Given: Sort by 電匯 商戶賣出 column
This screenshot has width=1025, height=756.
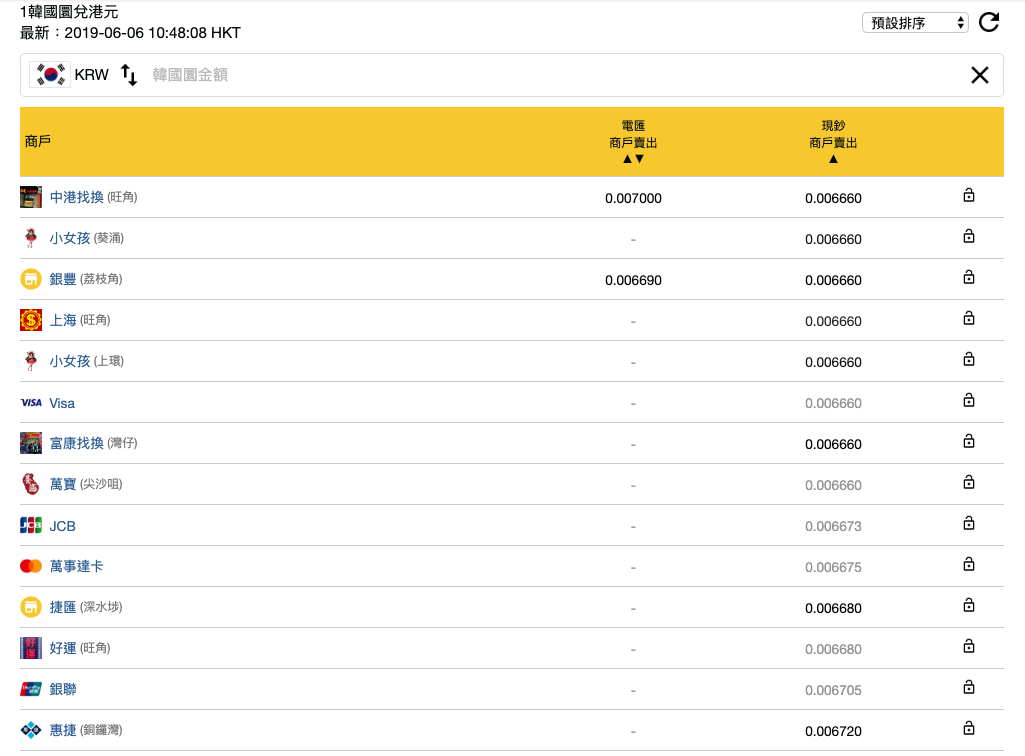Looking at the screenshot, I should [x=633, y=142].
